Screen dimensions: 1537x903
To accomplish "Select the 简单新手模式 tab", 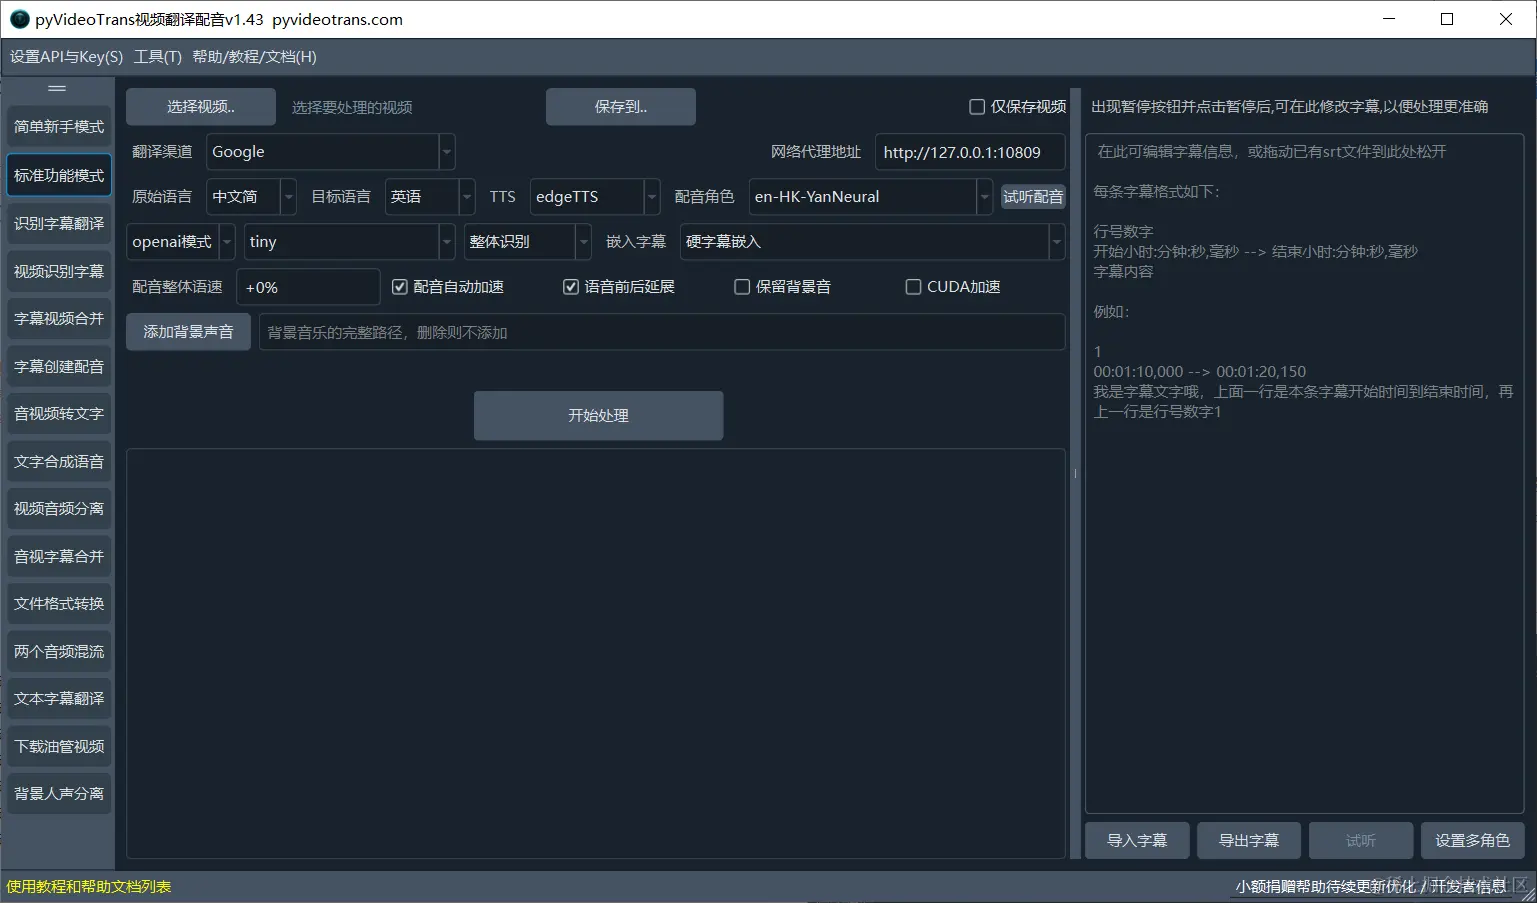I will pyautogui.click(x=59, y=127).
